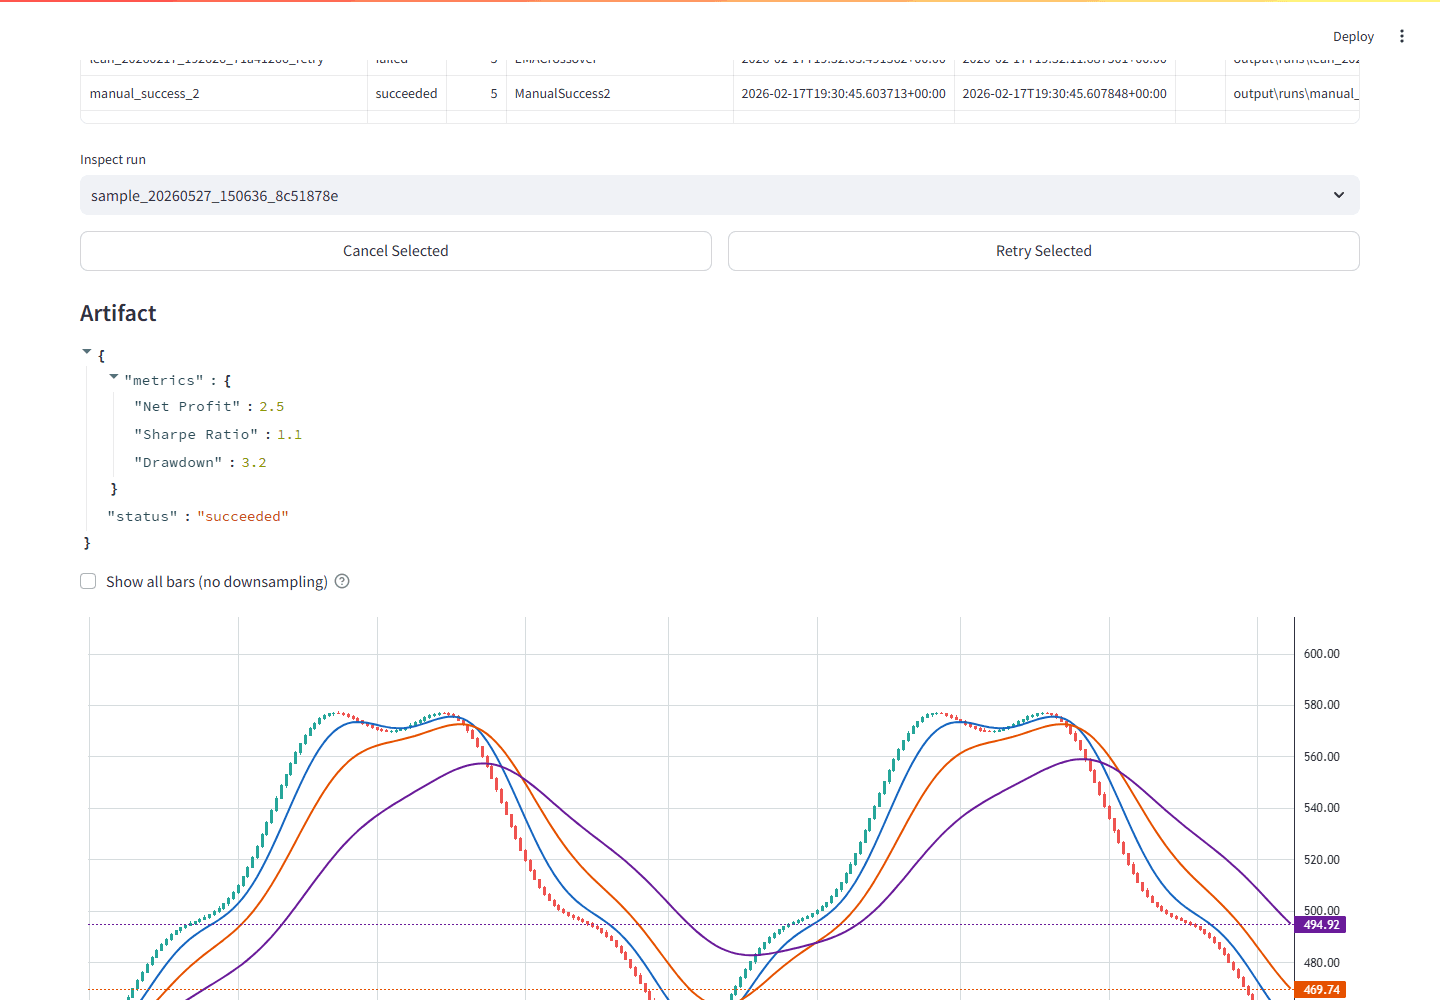Image resolution: width=1440 pixels, height=1000 pixels.
Task: Click the "succeeded" status cell
Action: click(407, 93)
